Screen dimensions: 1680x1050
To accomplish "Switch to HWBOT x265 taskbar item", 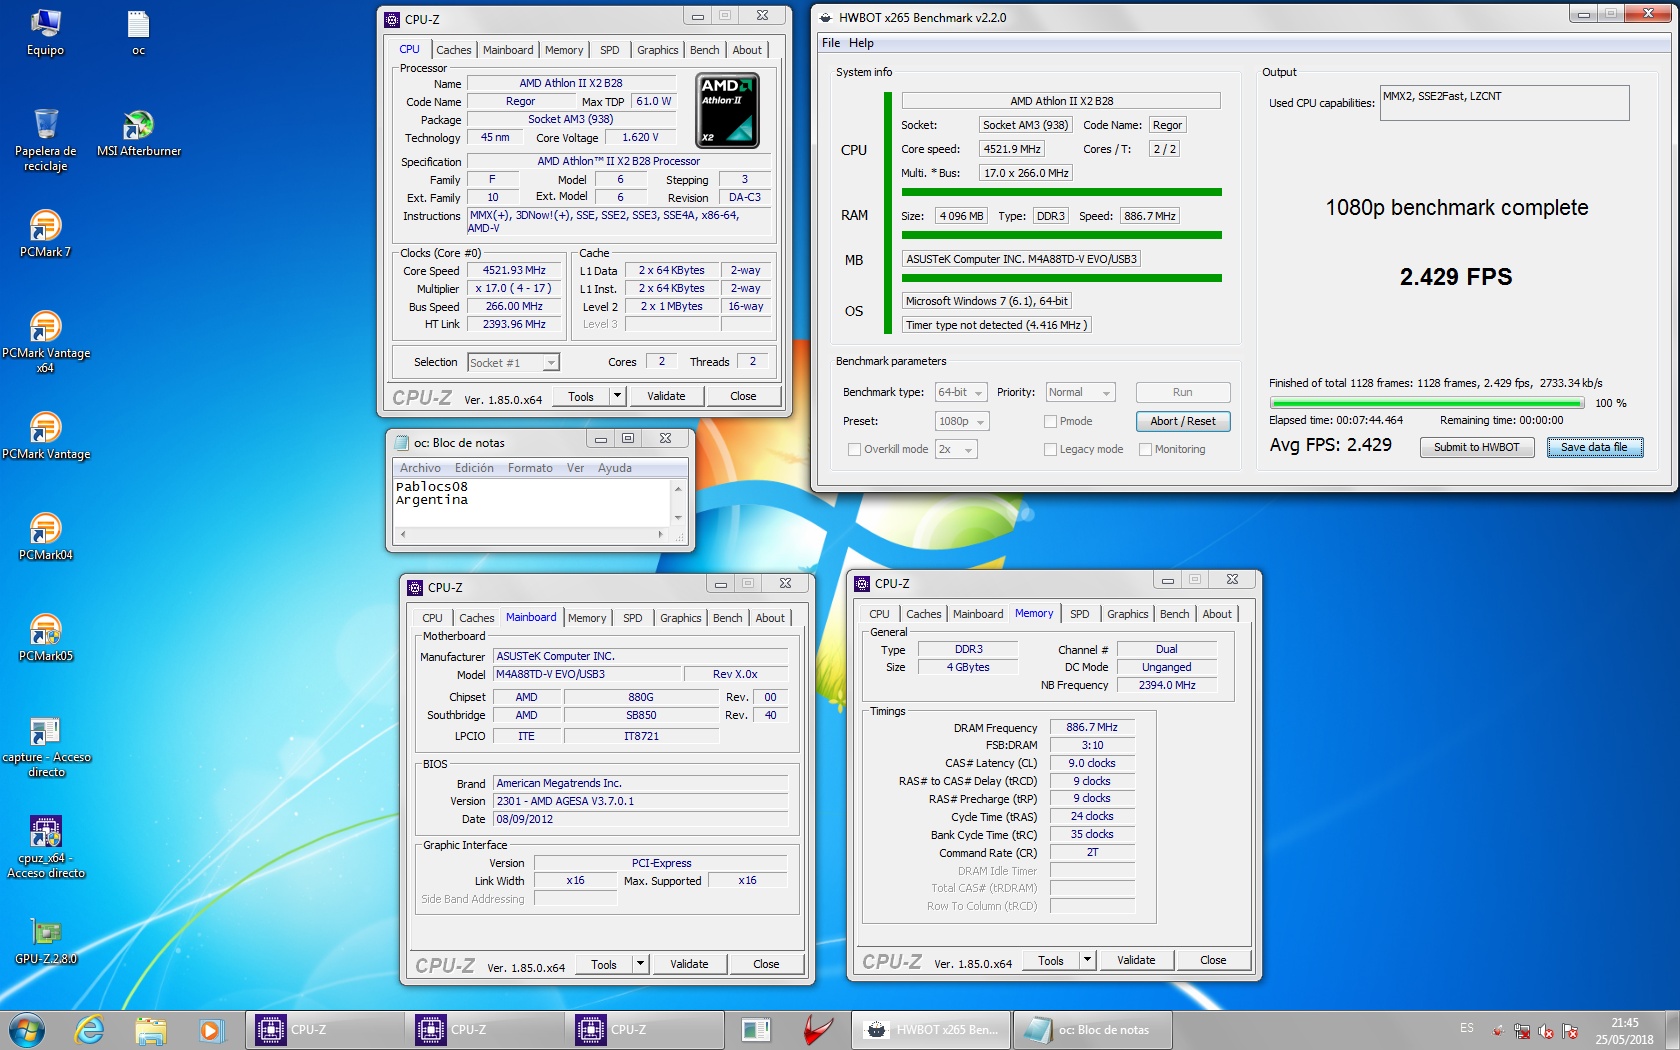I will [931, 1030].
